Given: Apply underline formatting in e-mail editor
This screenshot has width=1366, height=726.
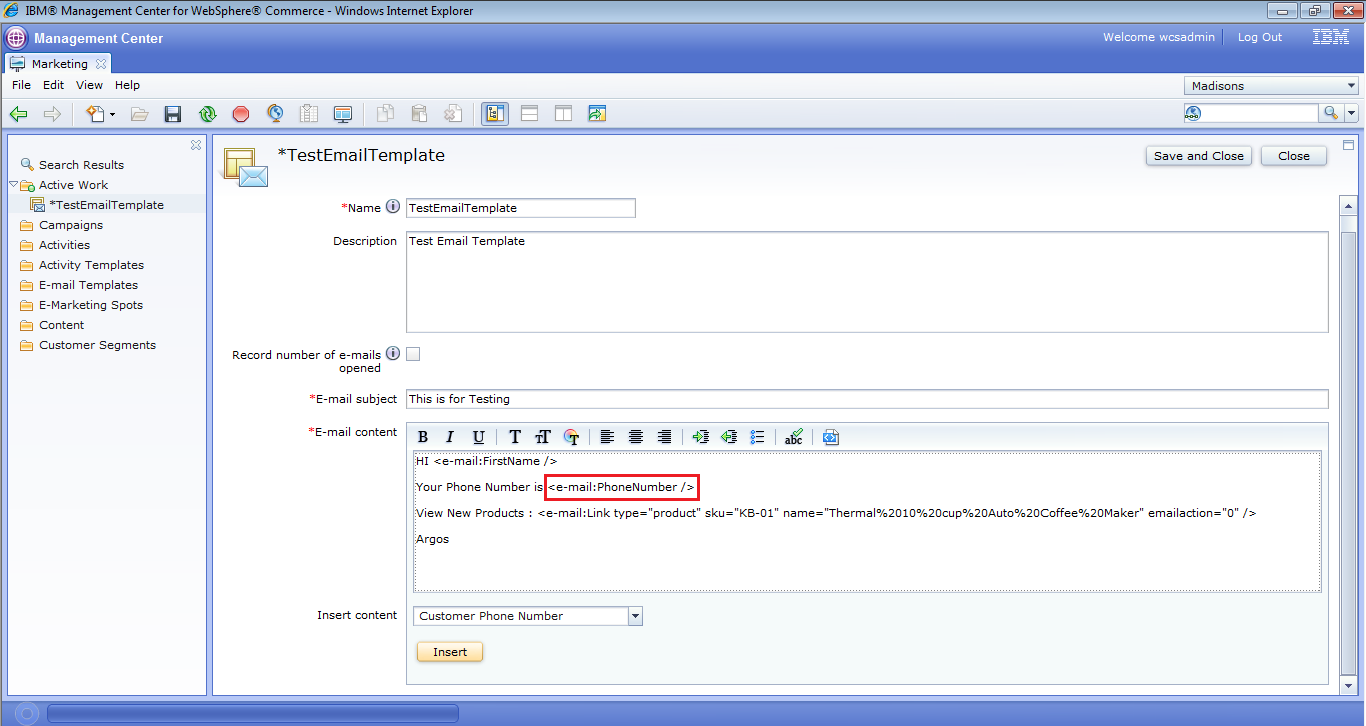Looking at the screenshot, I should (x=478, y=437).
